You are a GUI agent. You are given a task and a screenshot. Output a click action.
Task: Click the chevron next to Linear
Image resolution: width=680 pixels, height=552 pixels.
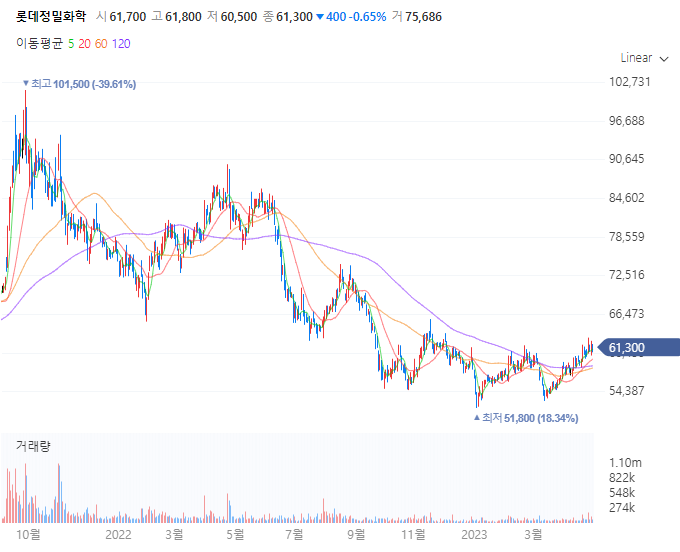664,59
